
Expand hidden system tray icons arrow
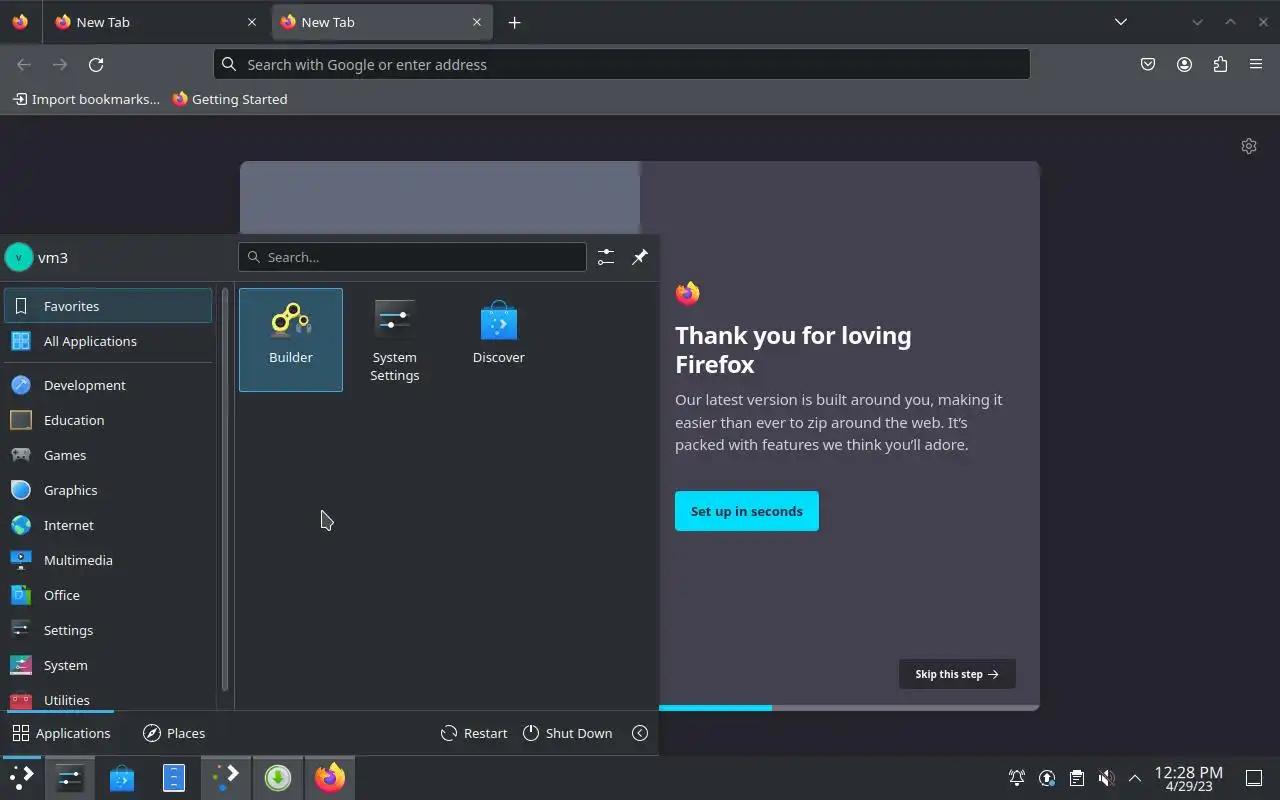point(1135,778)
